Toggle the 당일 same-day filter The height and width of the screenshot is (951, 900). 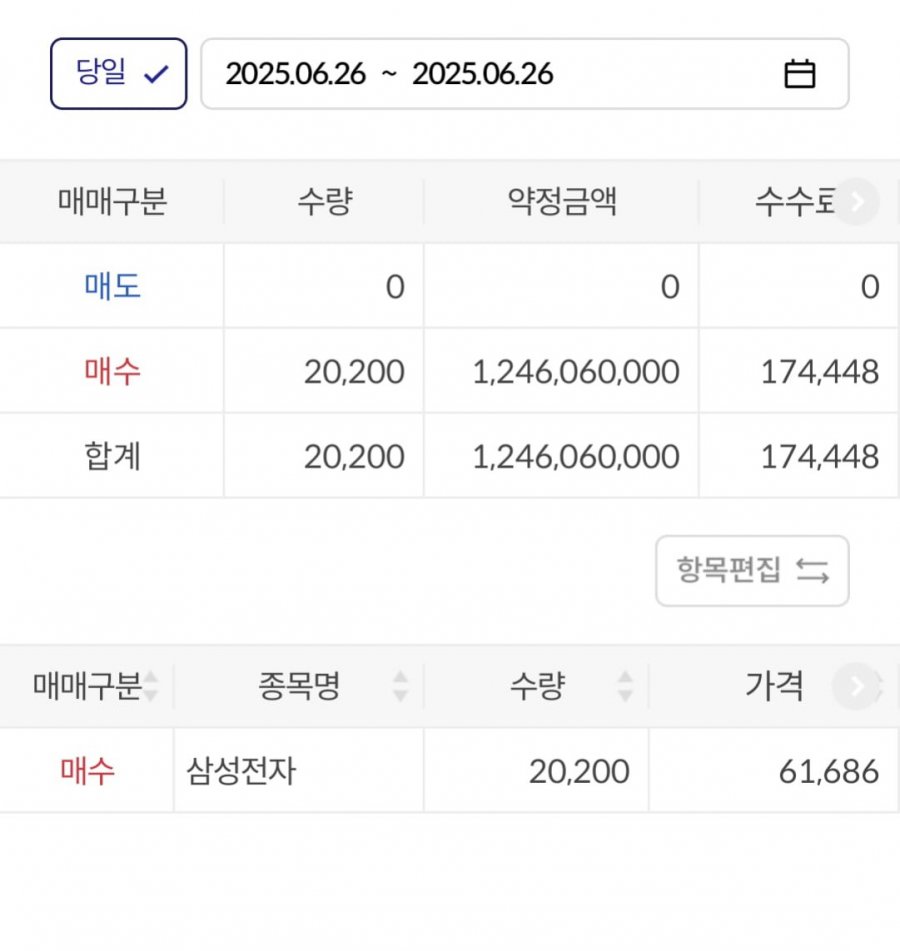pos(118,74)
